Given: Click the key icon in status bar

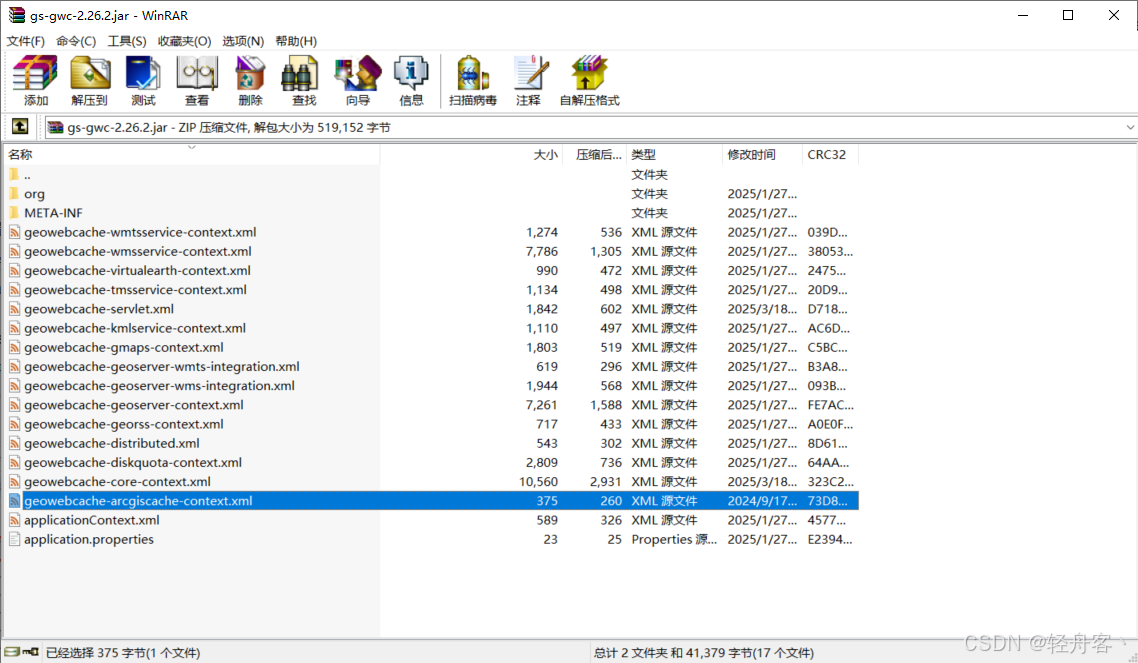Looking at the screenshot, I should 30,652.
